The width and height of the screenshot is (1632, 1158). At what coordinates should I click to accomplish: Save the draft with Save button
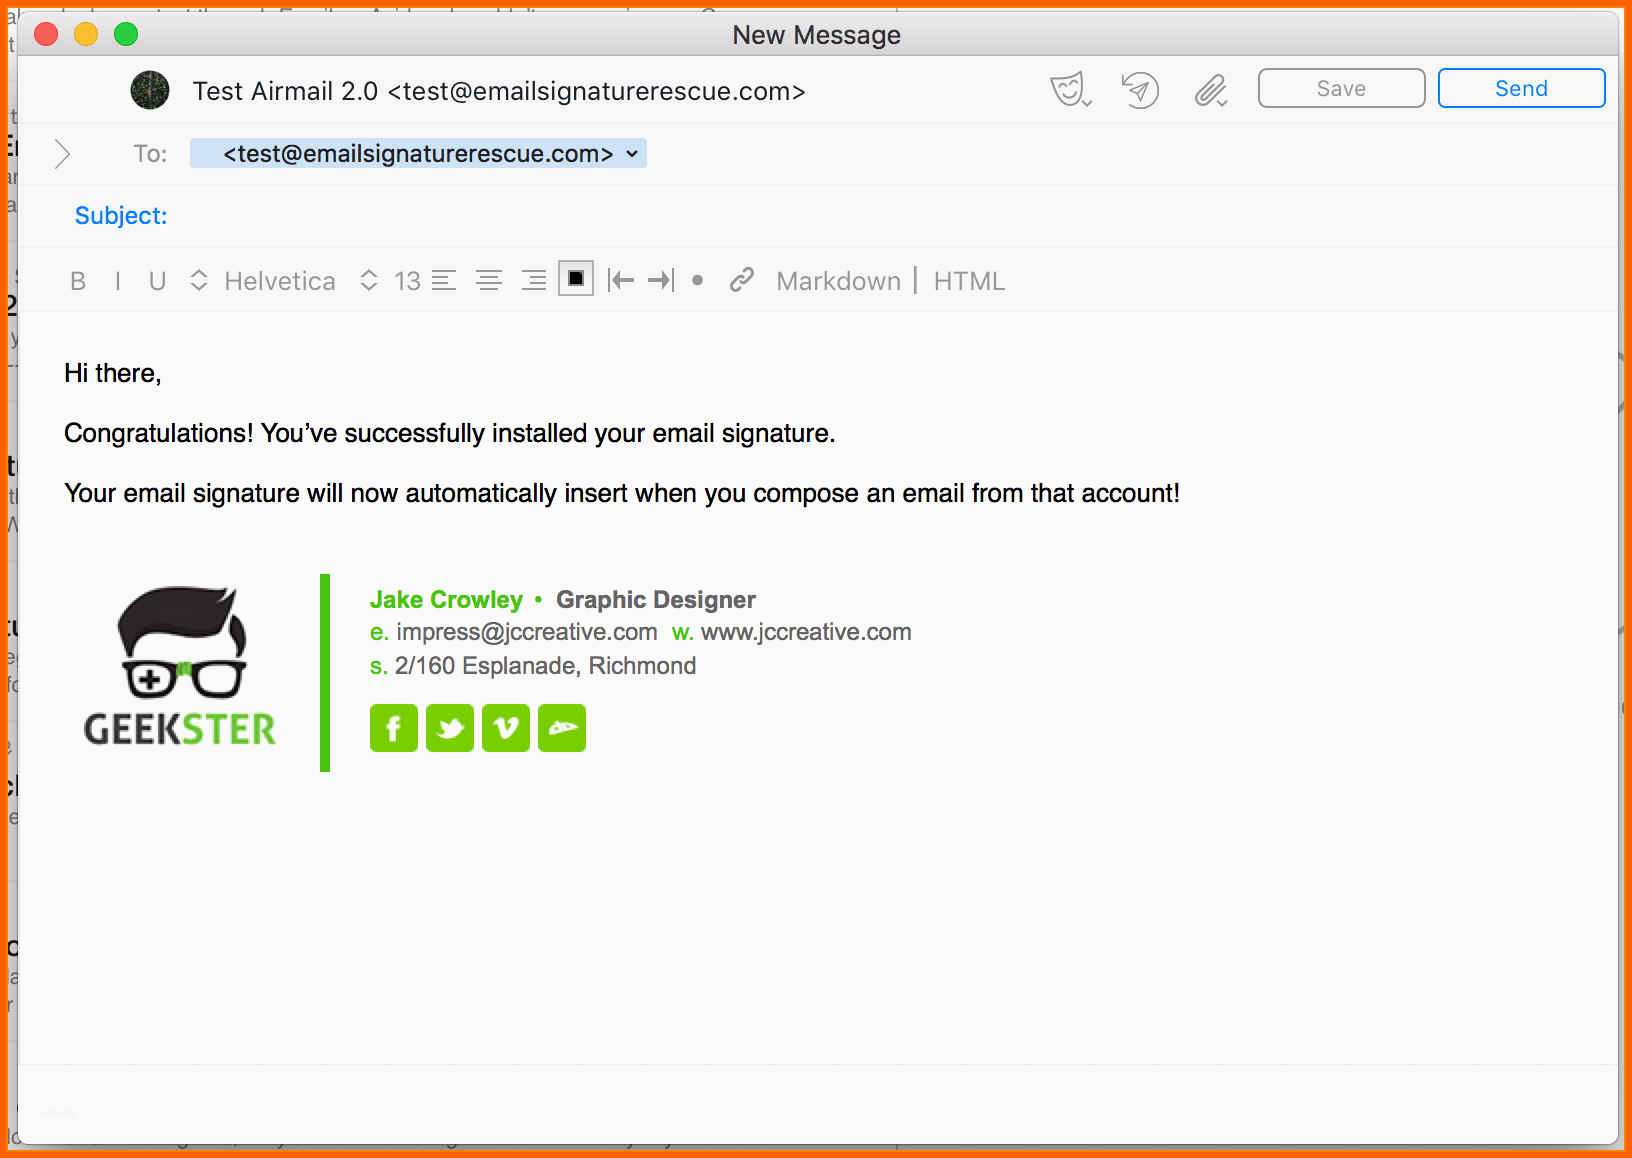1341,88
